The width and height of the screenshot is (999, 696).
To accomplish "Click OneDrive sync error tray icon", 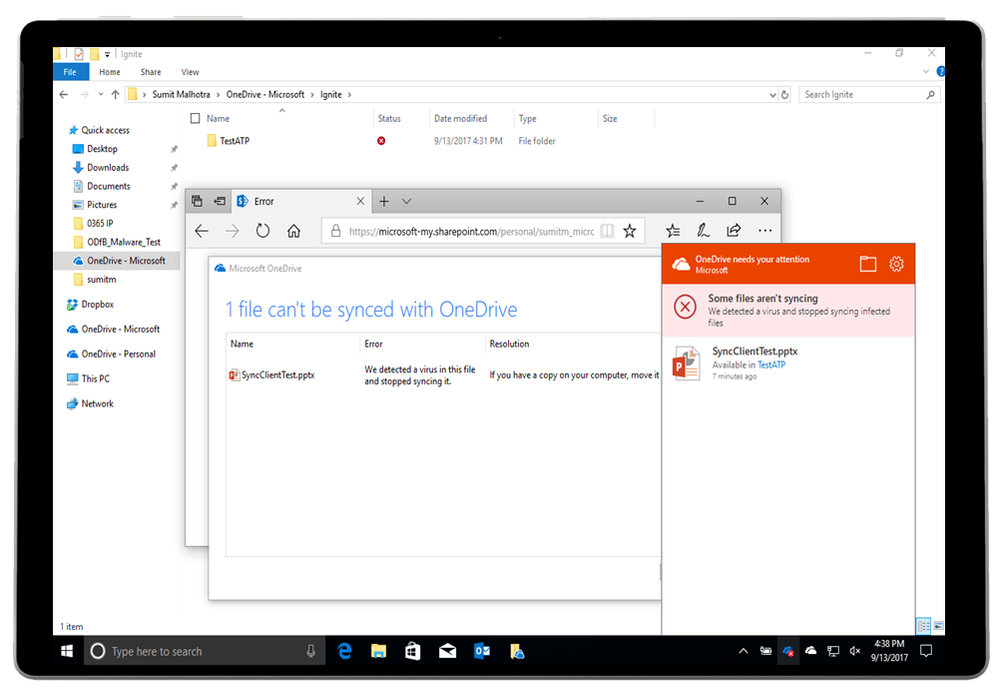I will 788,651.
